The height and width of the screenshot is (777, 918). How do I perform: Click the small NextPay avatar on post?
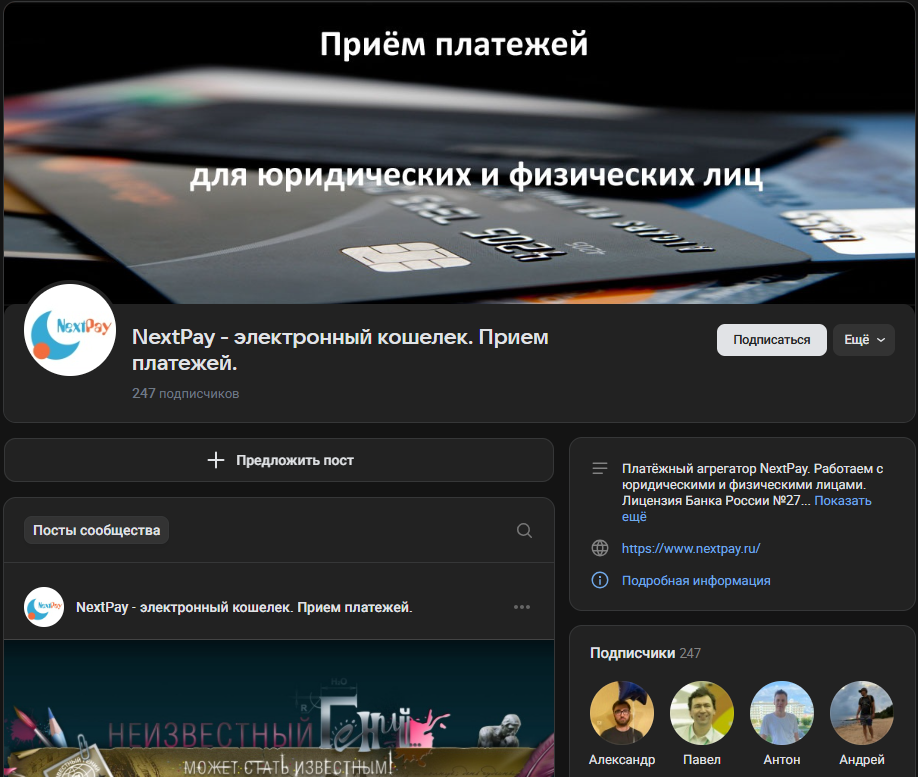click(x=44, y=607)
